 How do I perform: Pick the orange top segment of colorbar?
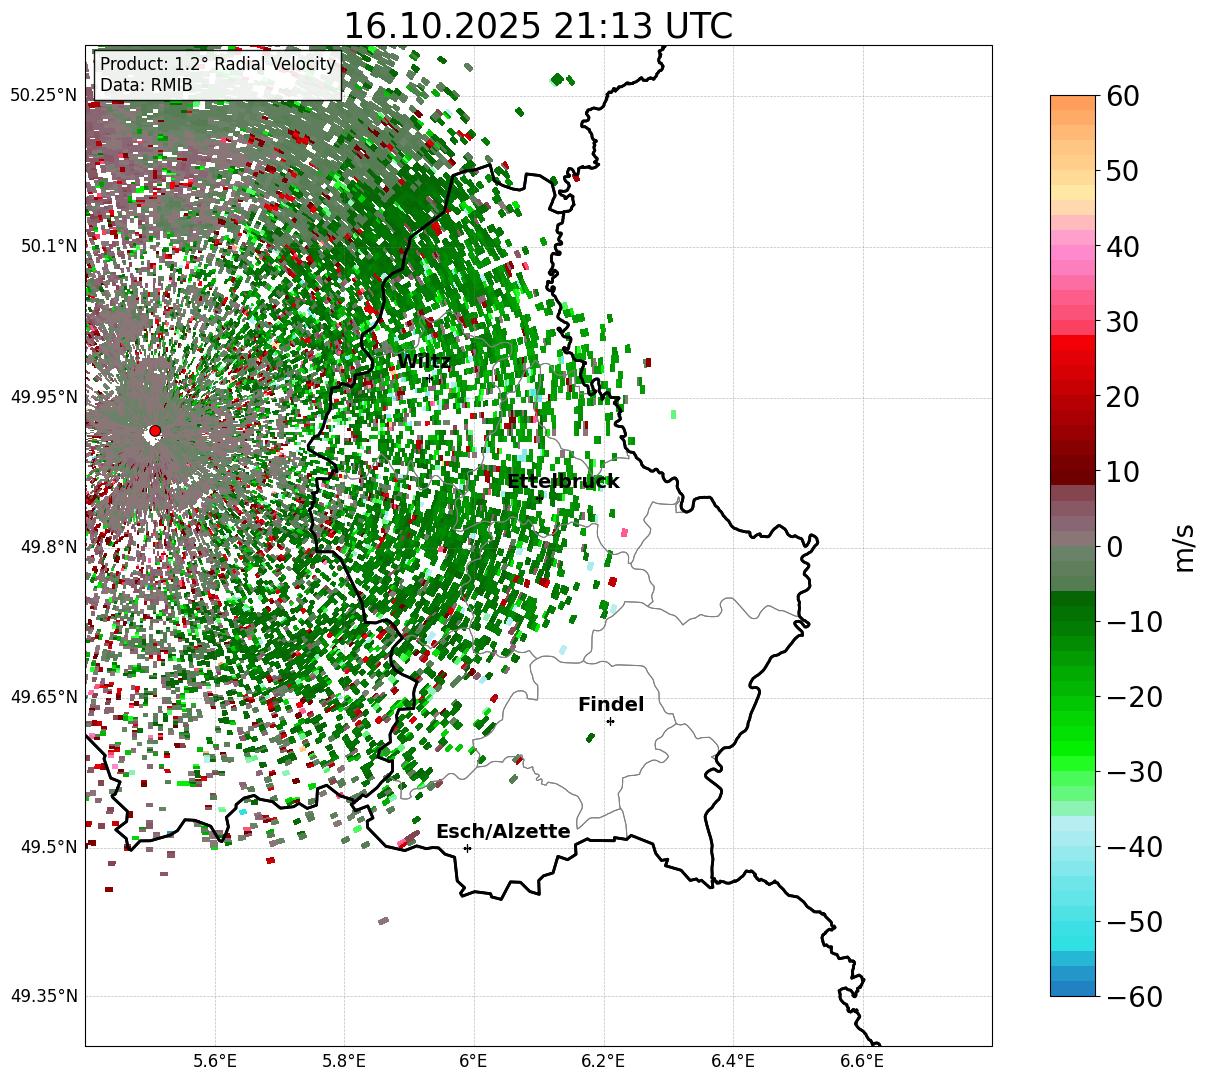[x=1073, y=103]
